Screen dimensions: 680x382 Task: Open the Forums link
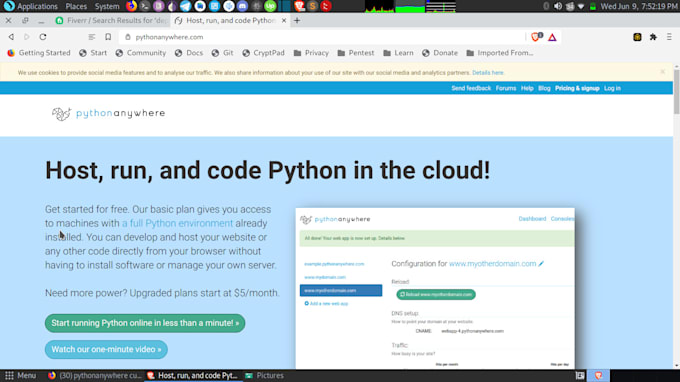pos(506,88)
